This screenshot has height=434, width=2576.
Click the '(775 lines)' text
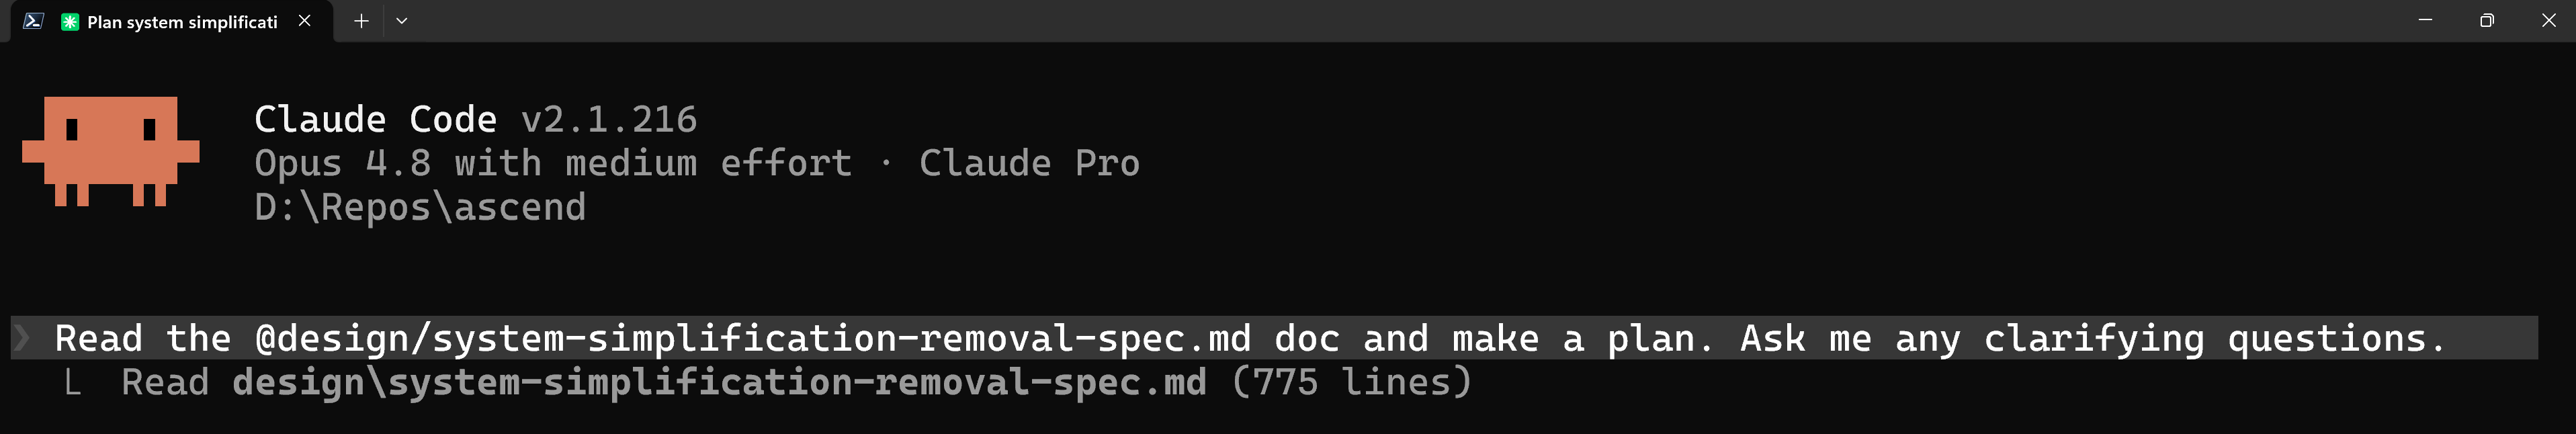point(1352,382)
